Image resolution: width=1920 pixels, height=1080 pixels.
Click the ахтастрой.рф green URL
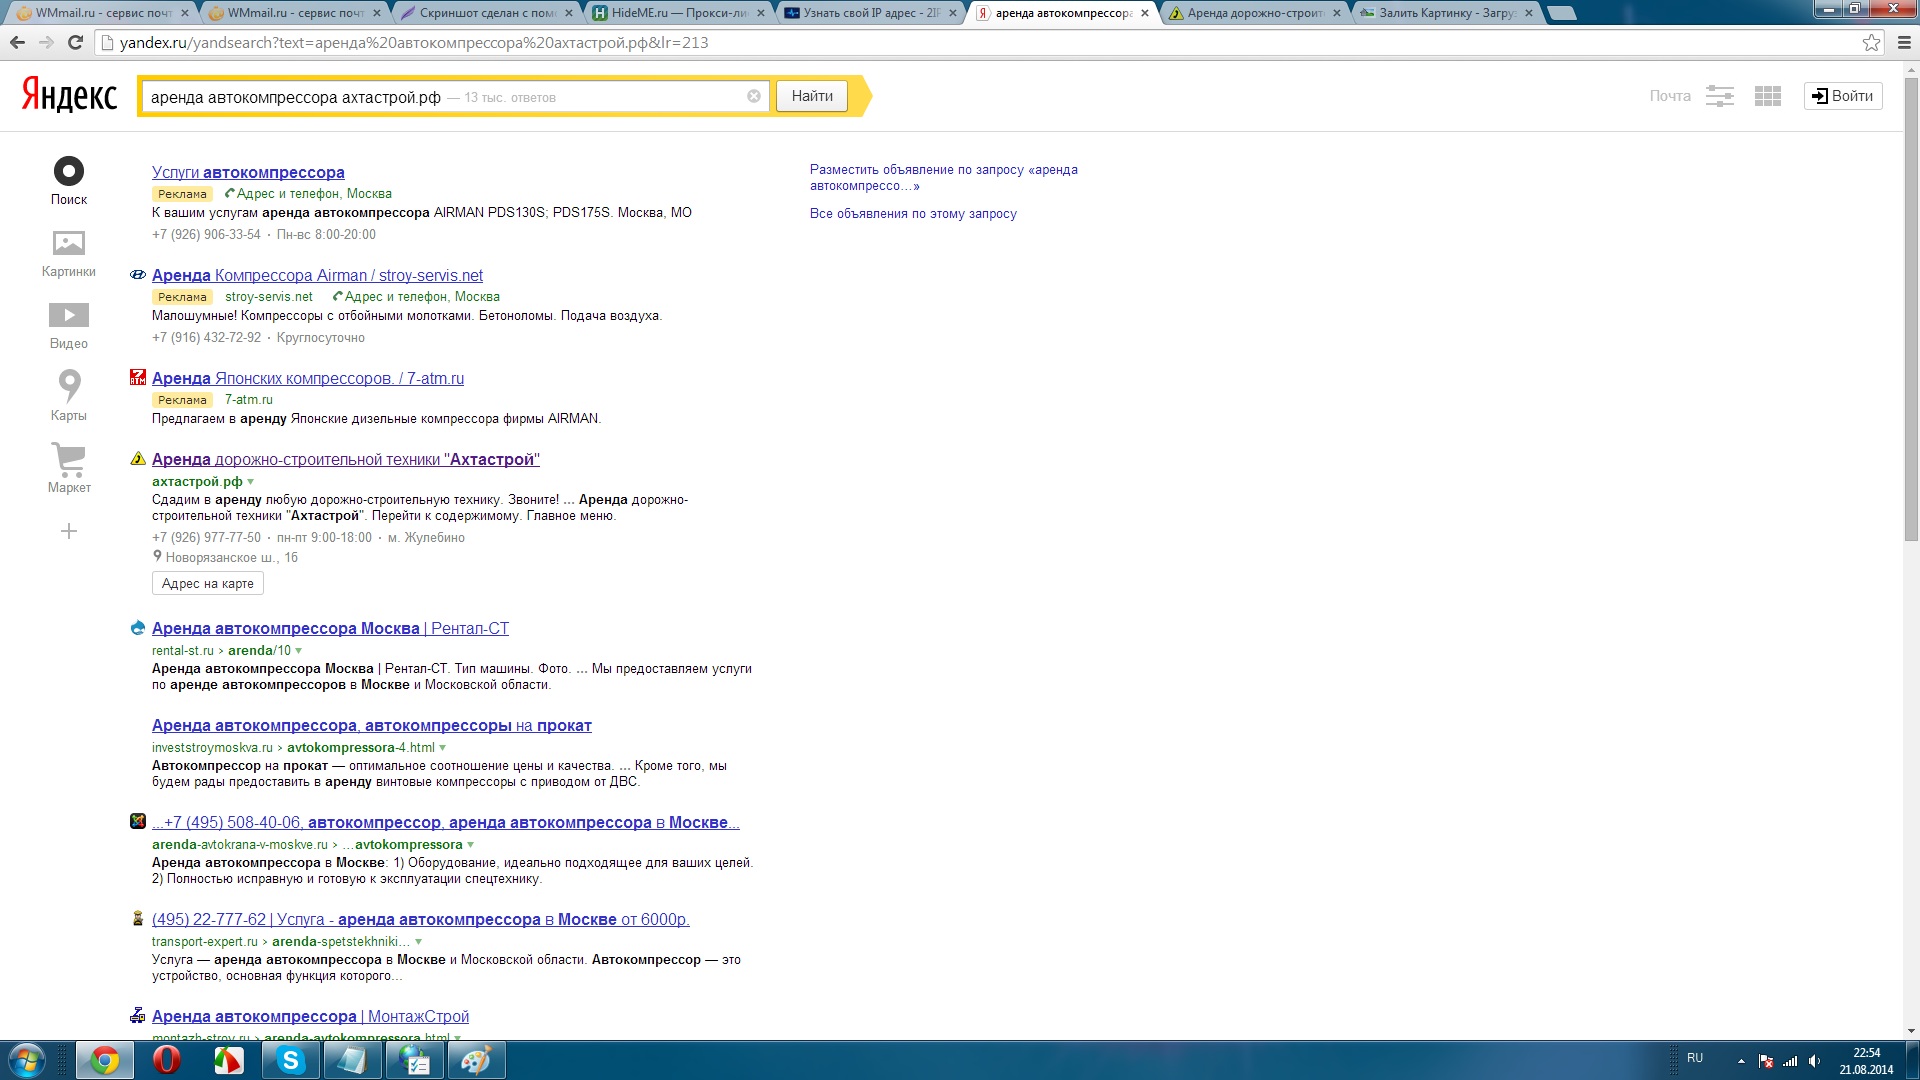pos(197,482)
